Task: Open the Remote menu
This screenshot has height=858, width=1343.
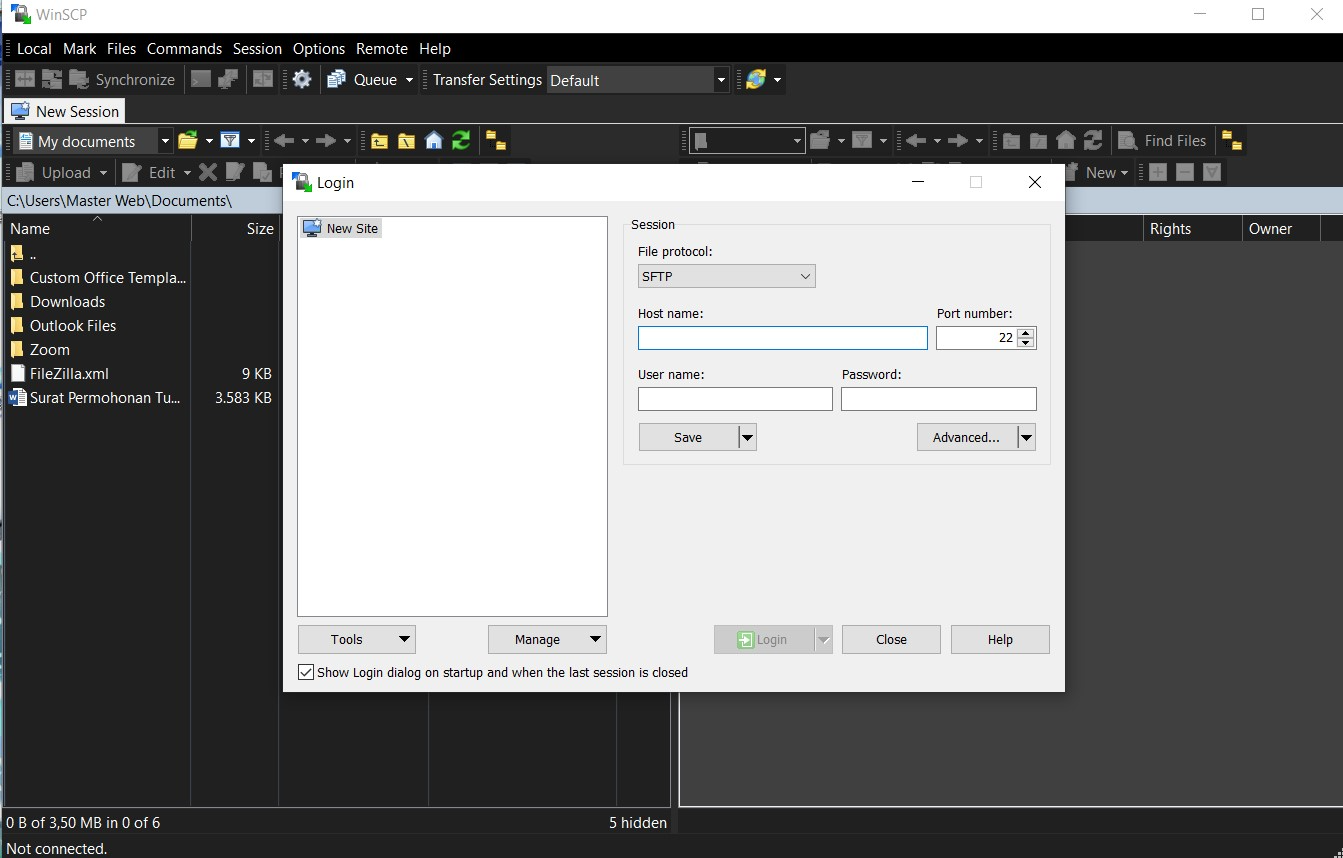Action: click(x=382, y=48)
